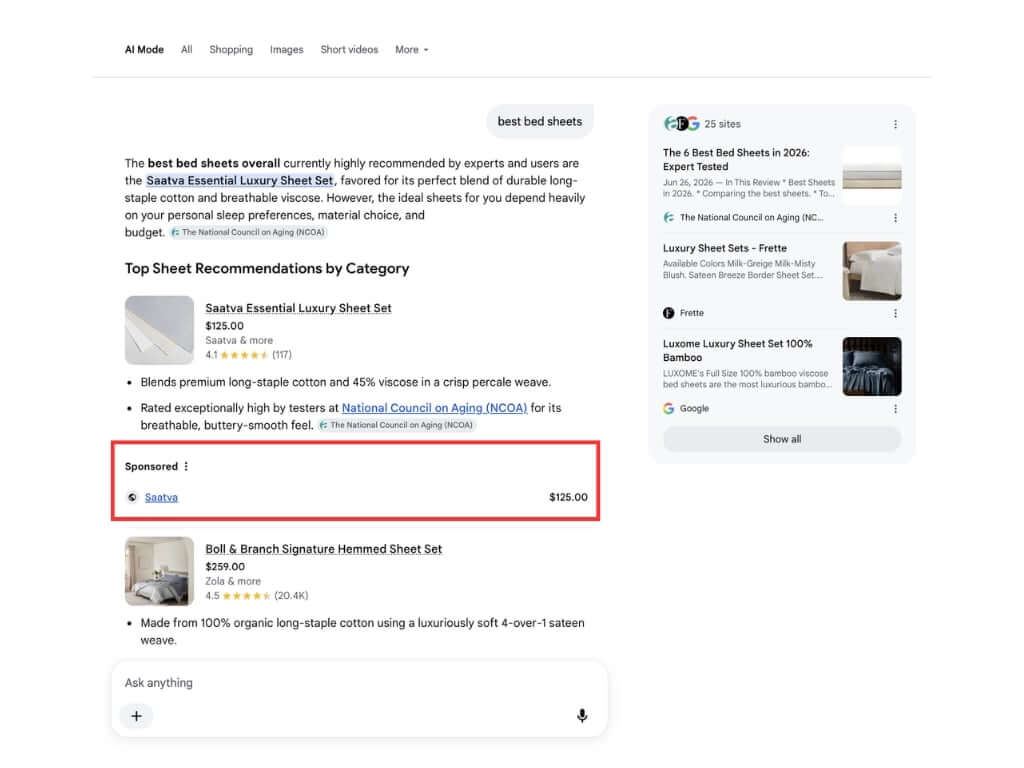Follow the National Council on Aging (NCOA) link
This screenshot has height=768, width=1024.
coord(434,408)
